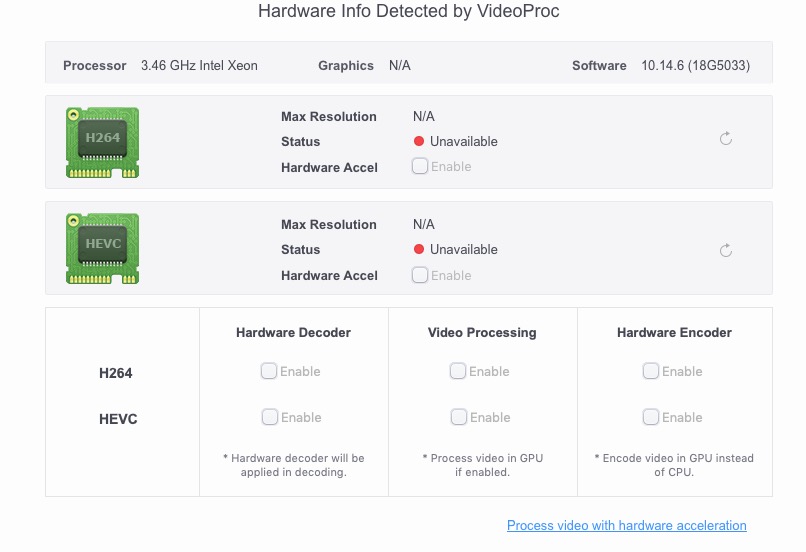
Task: Click the HEVC chip icon
Action: tap(102, 250)
